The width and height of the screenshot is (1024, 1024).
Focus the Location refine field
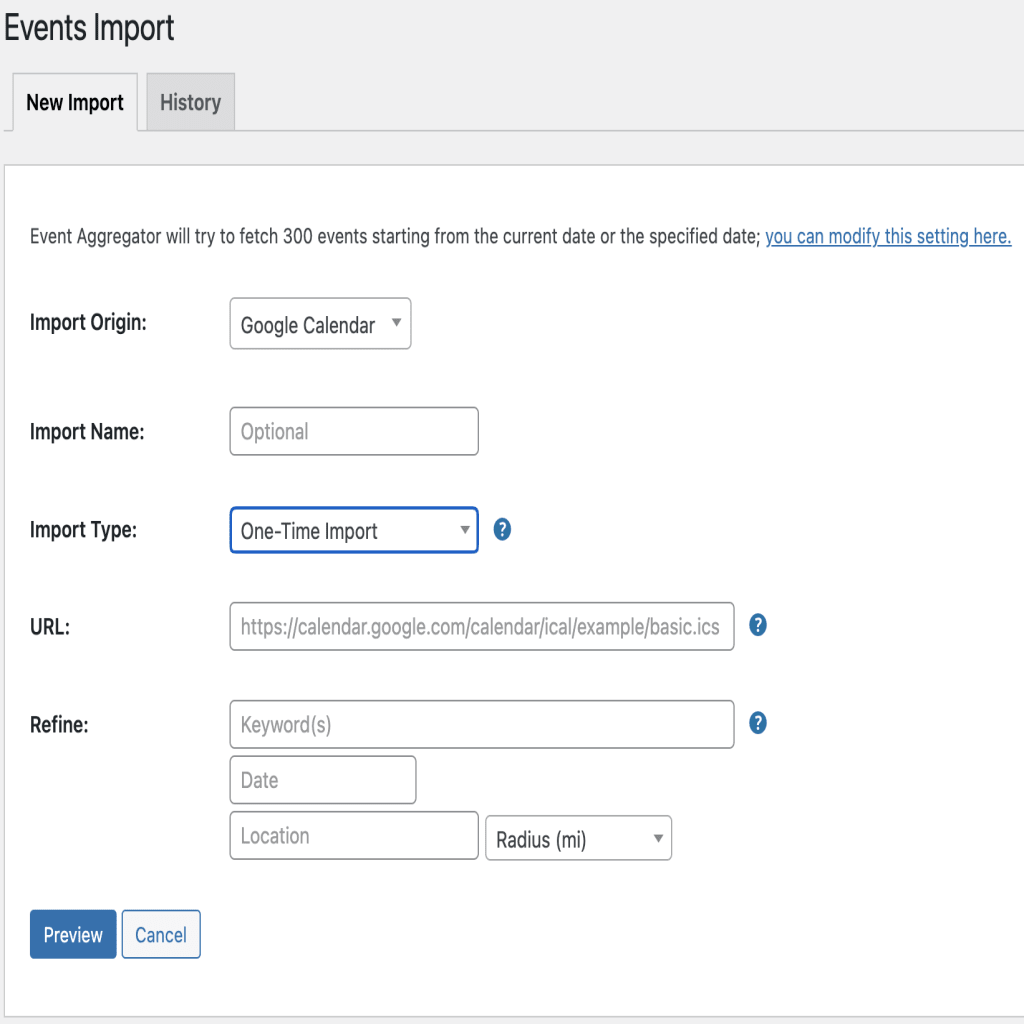tap(354, 835)
